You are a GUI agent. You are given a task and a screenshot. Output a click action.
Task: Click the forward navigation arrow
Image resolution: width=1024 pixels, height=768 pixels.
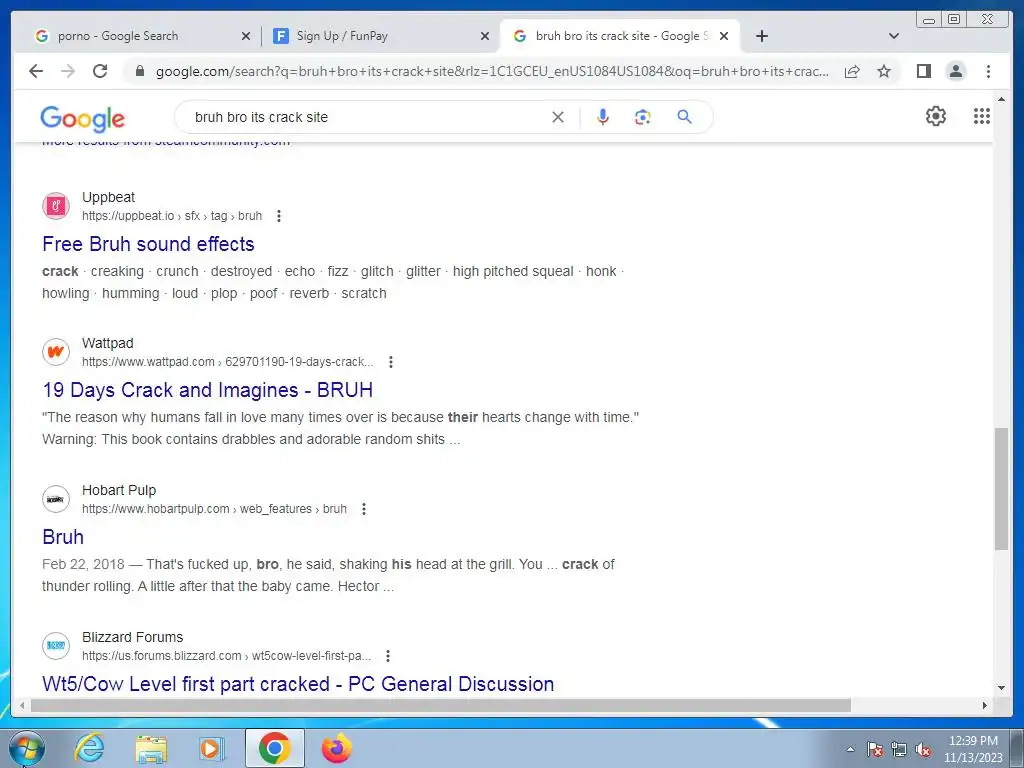(x=68, y=71)
